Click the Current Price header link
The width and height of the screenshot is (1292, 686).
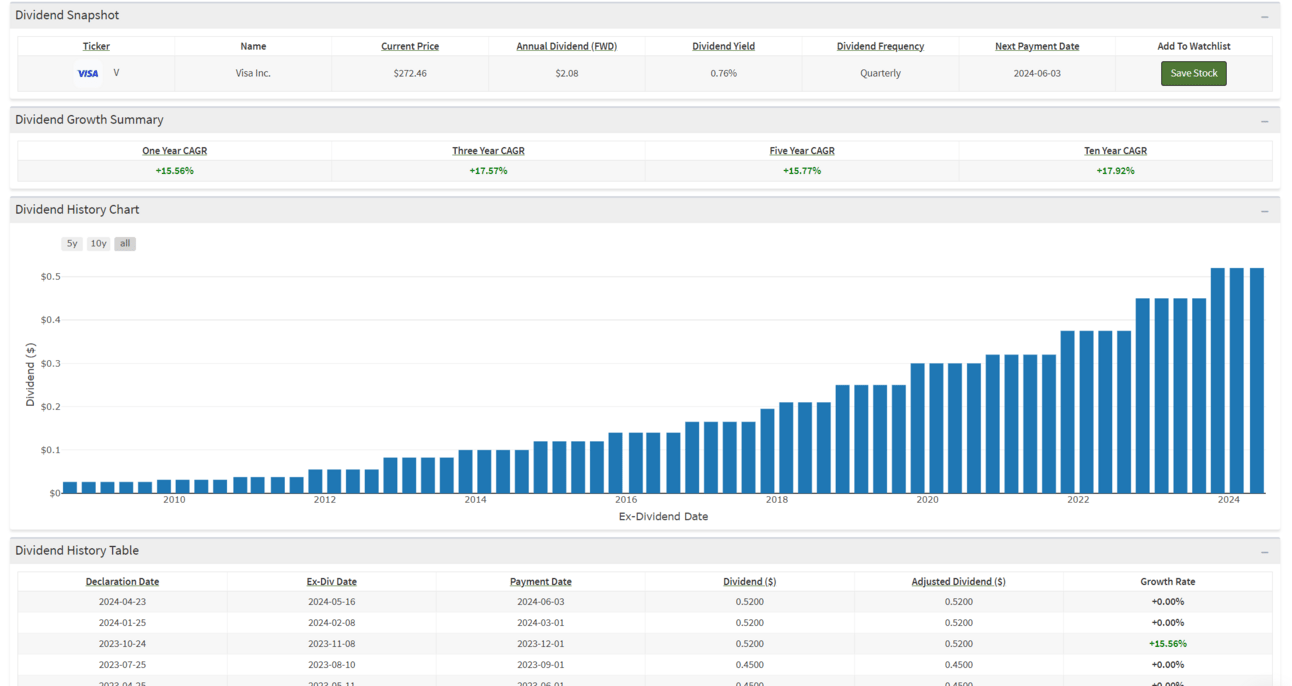(410, 46)
